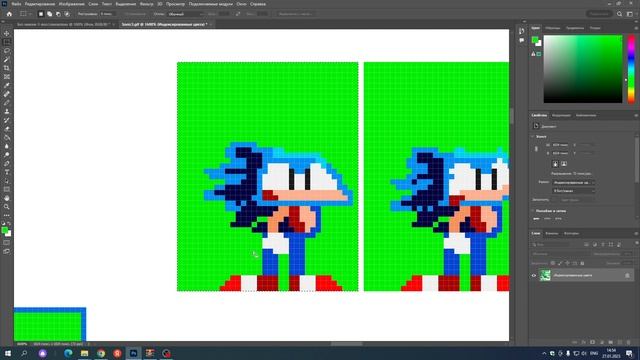The image size is (640, 360).
Task: Collapse the Canvas section in Properties
Action: tap(533, 136)
